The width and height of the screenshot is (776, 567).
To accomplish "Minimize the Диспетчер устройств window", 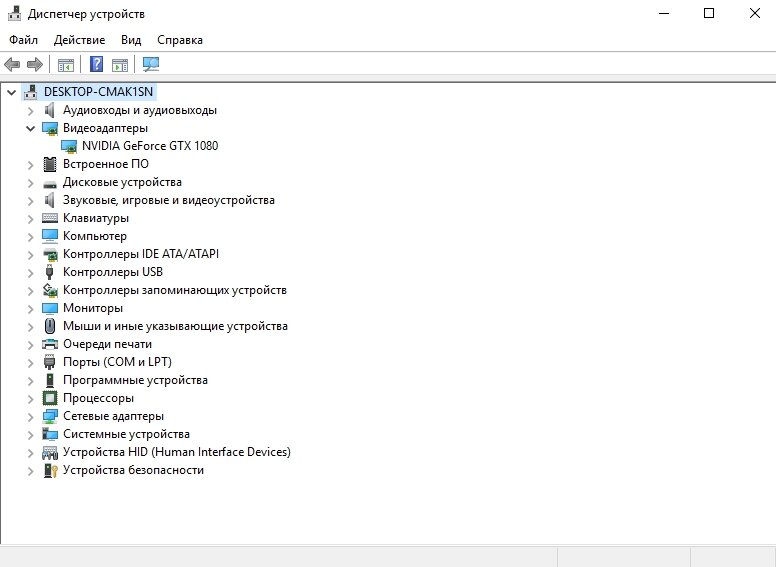I will click(664, 13).
